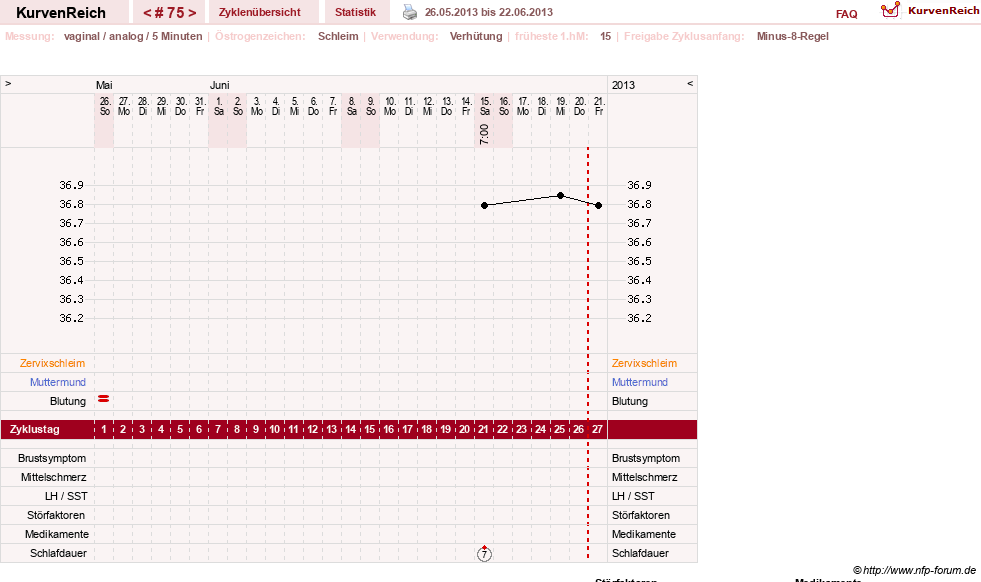The height and width of the screenshot is (582, 981).
Task: Click the früheste 1.hM value 15
Action: pyautogui.click(x=606, y=36)
